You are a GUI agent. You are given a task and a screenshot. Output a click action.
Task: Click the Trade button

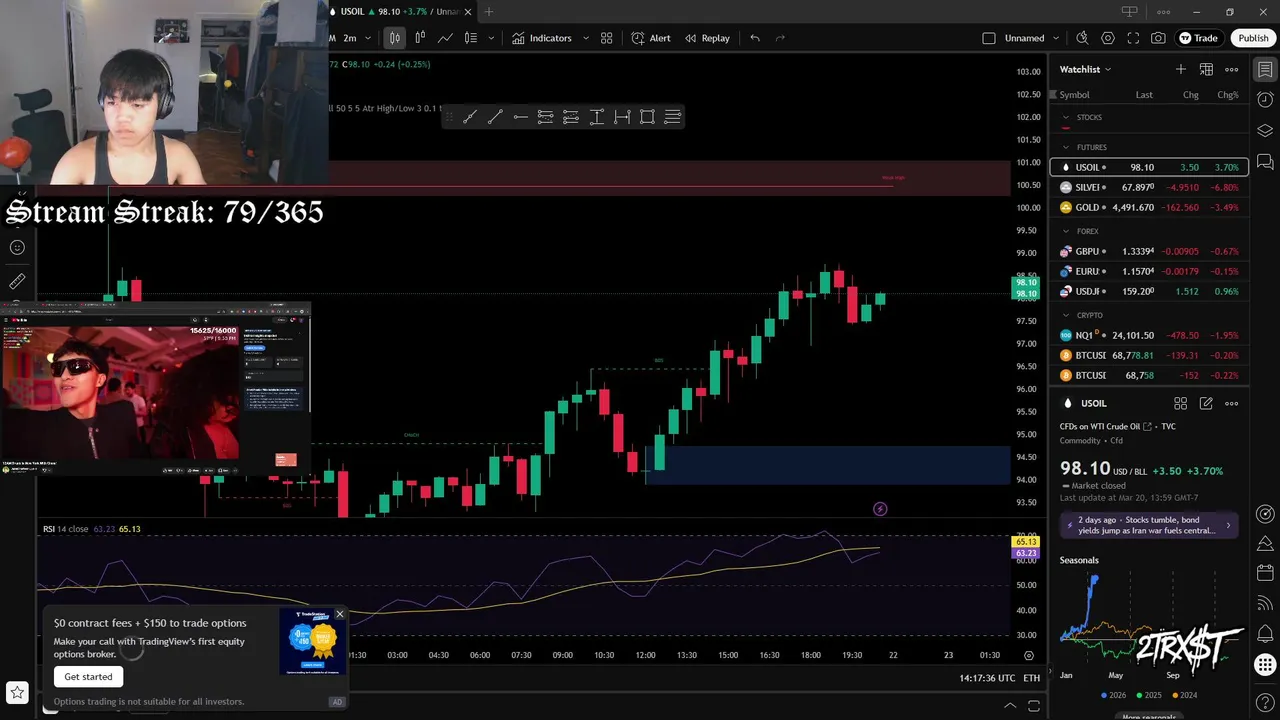pos(1198,38)
